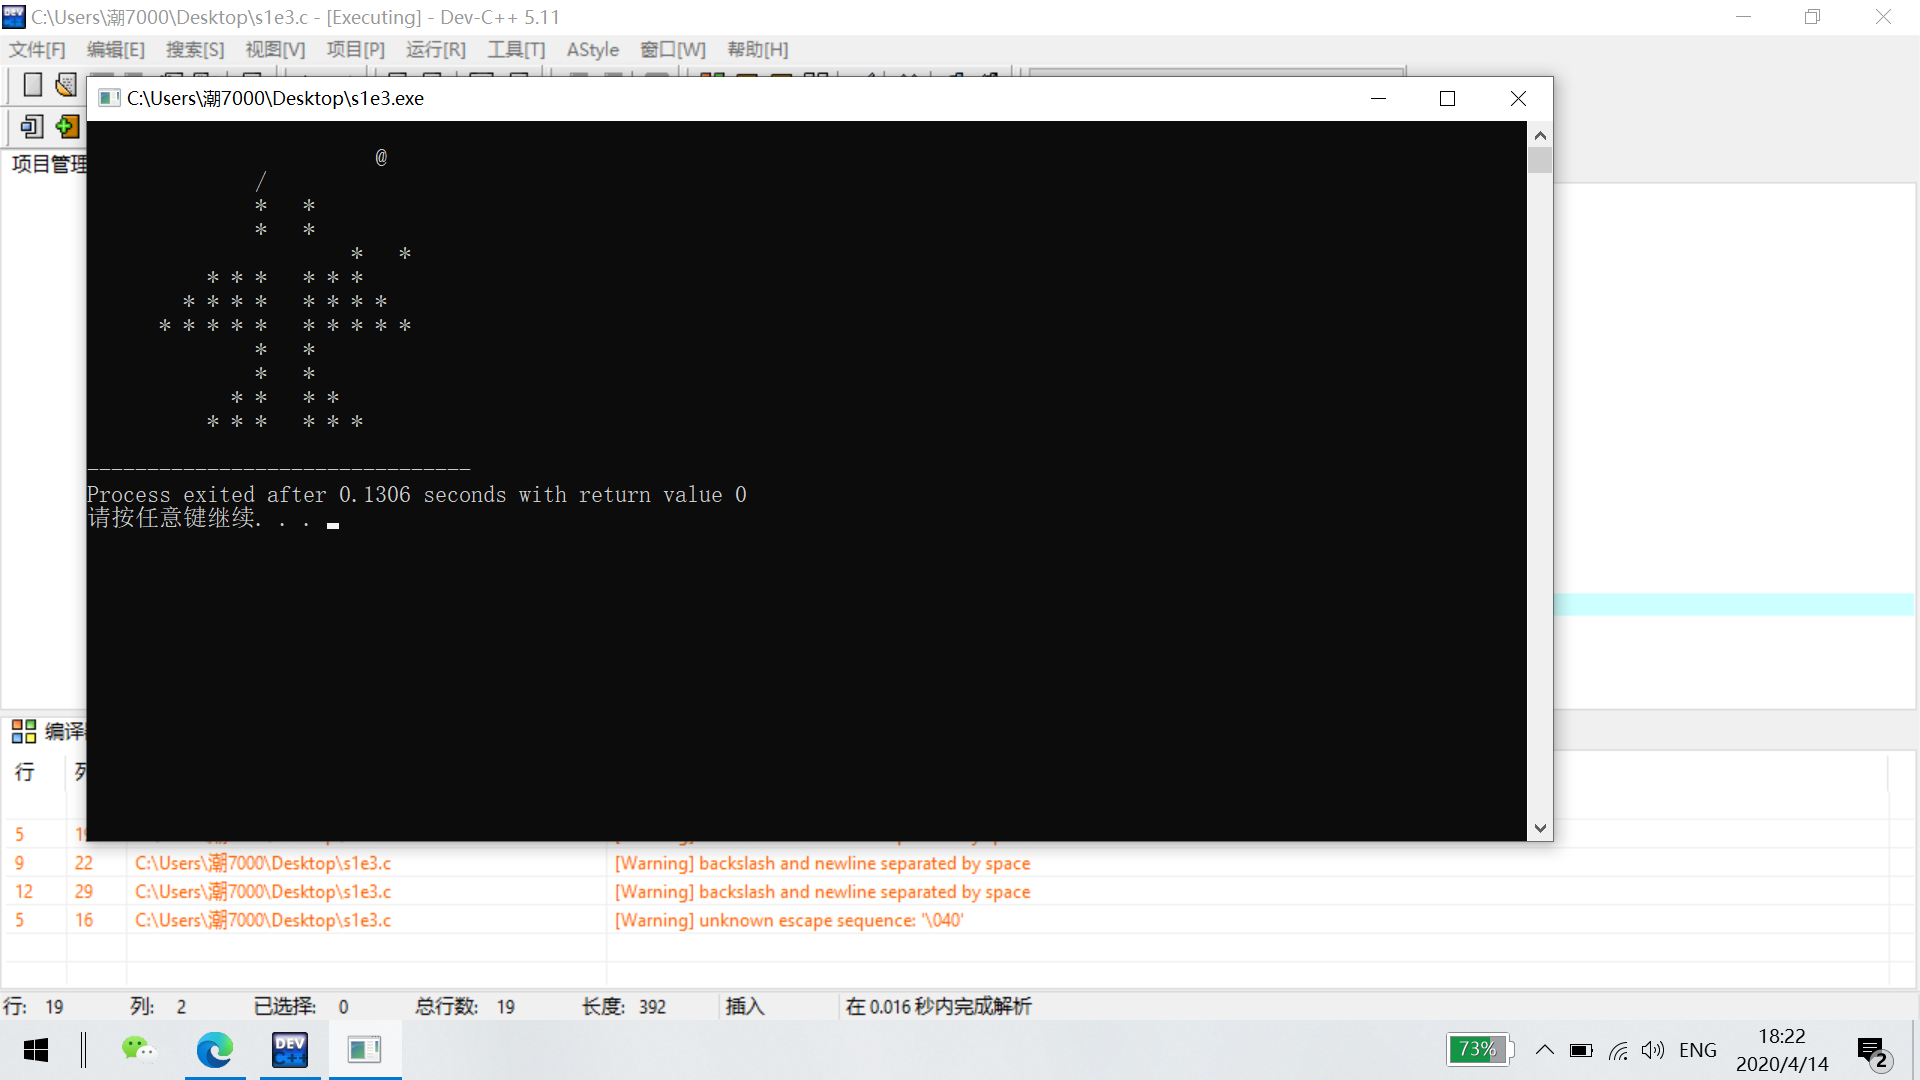Viewport: 1920px width, 1080px height.
Task: Open the Windows Start menu
Action: coord(36,1050)
